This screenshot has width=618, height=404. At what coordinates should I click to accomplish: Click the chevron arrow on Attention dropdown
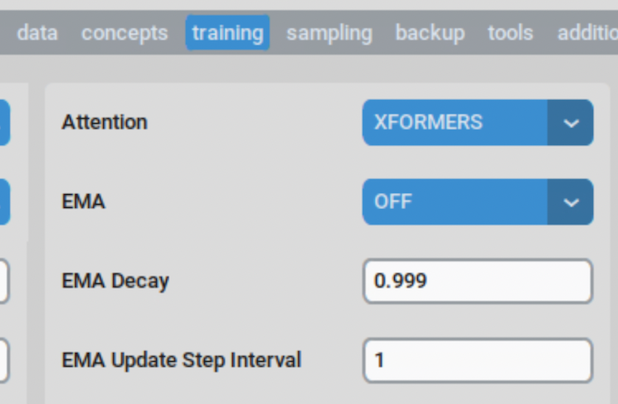571,123
